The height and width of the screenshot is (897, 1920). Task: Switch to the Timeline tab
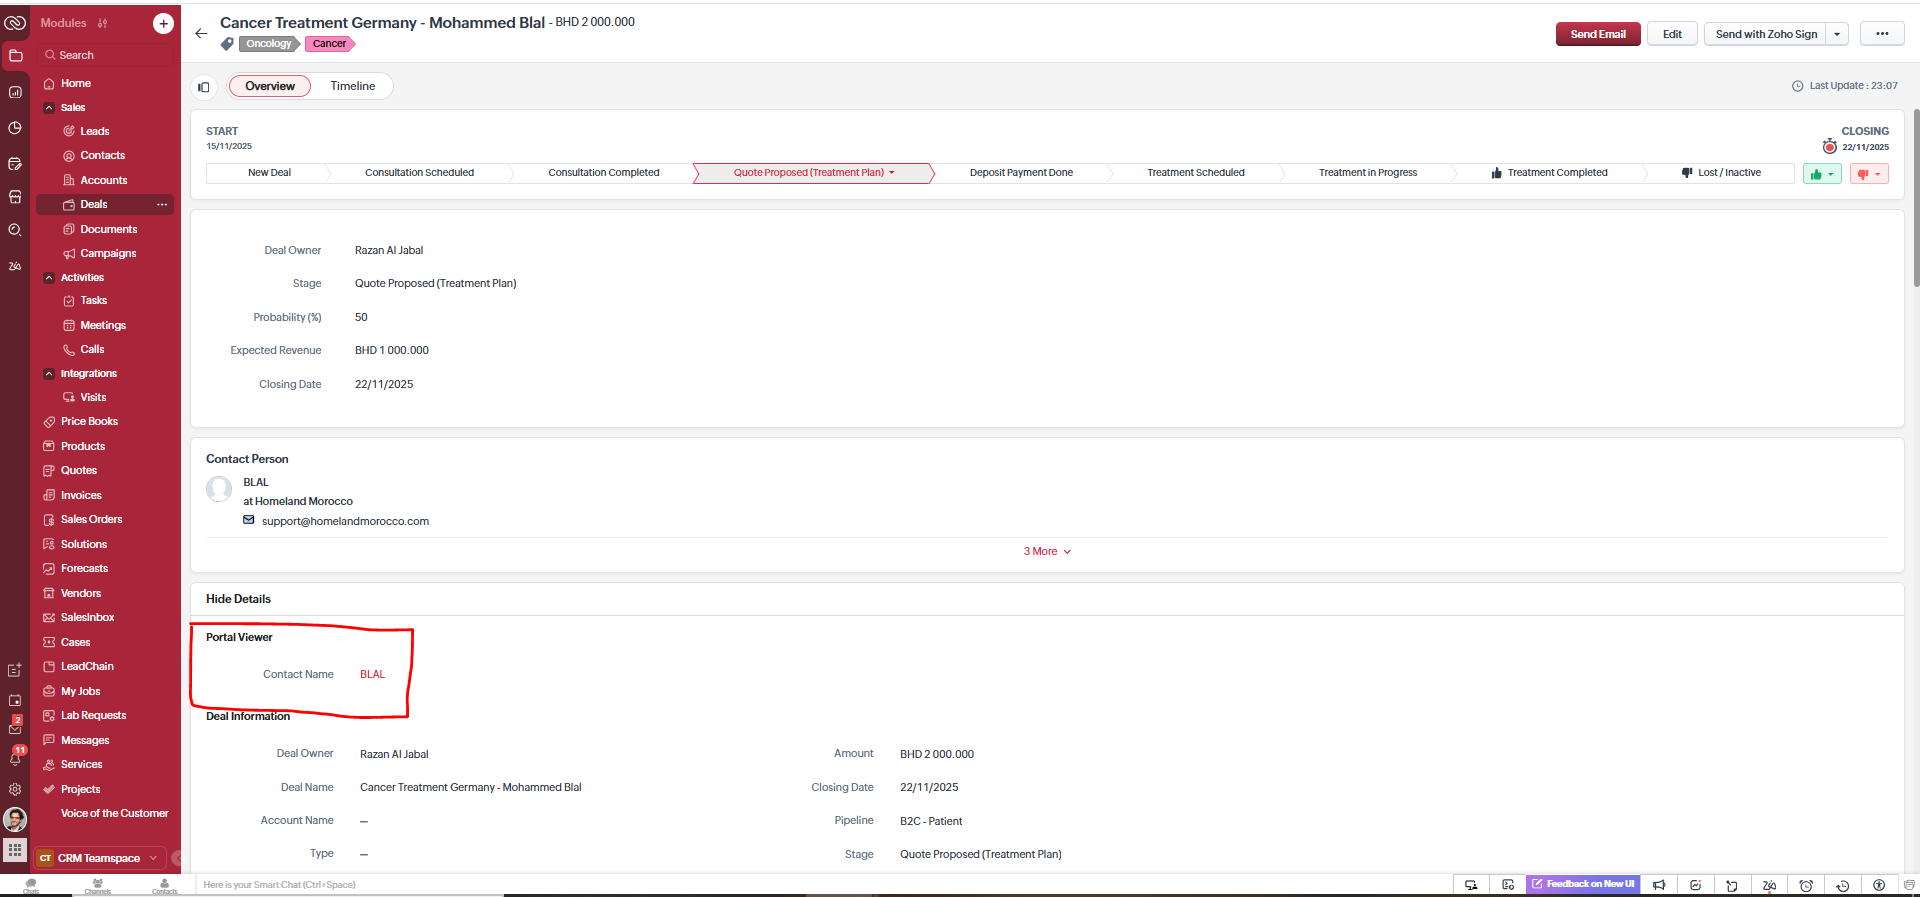click(x=352, y=86)
